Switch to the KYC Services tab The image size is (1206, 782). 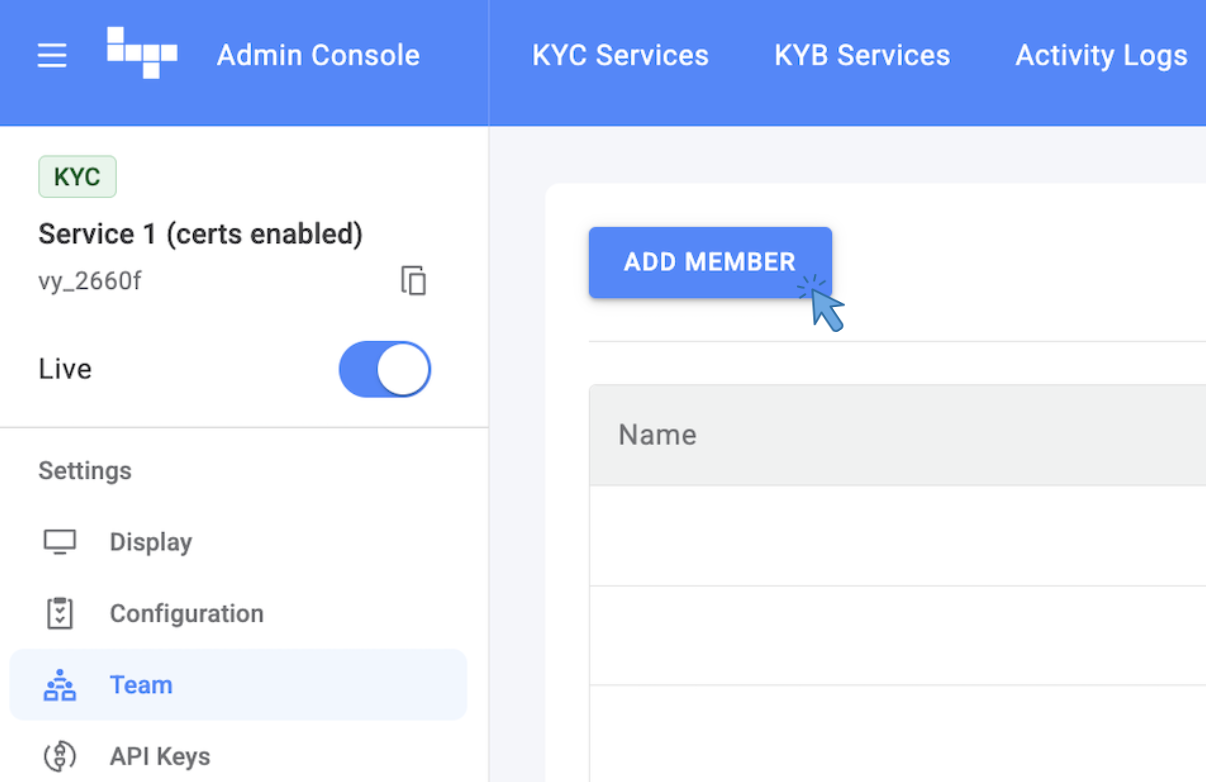(620, 56)
